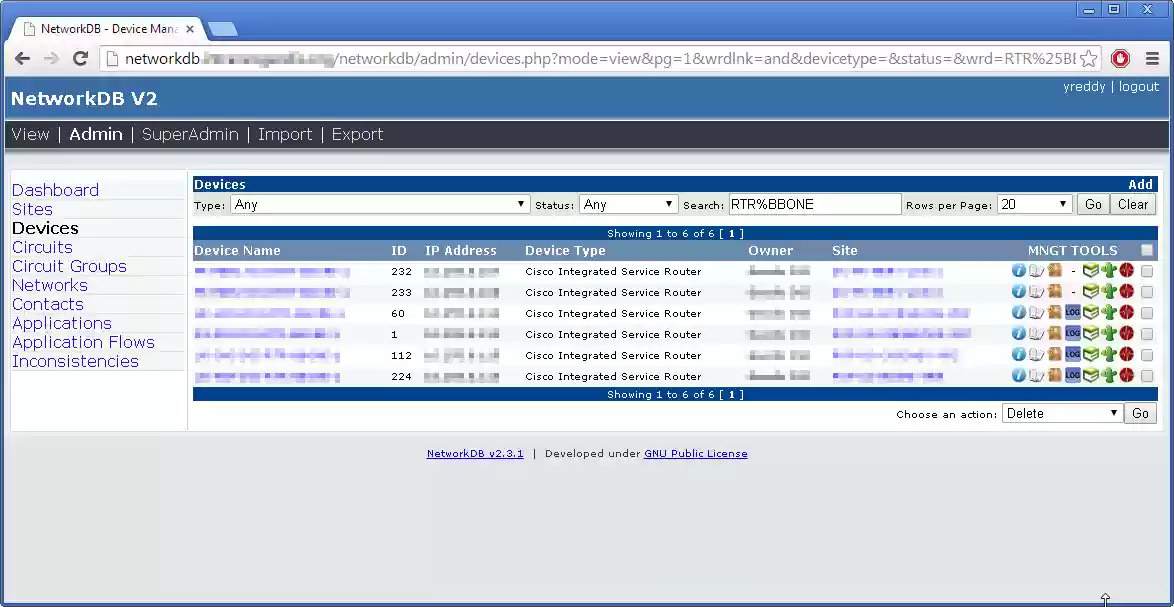Open the Cacti cactus icon for device ID 1
This screenshot has height=607, width=1174.
(x=1109, y=334)
